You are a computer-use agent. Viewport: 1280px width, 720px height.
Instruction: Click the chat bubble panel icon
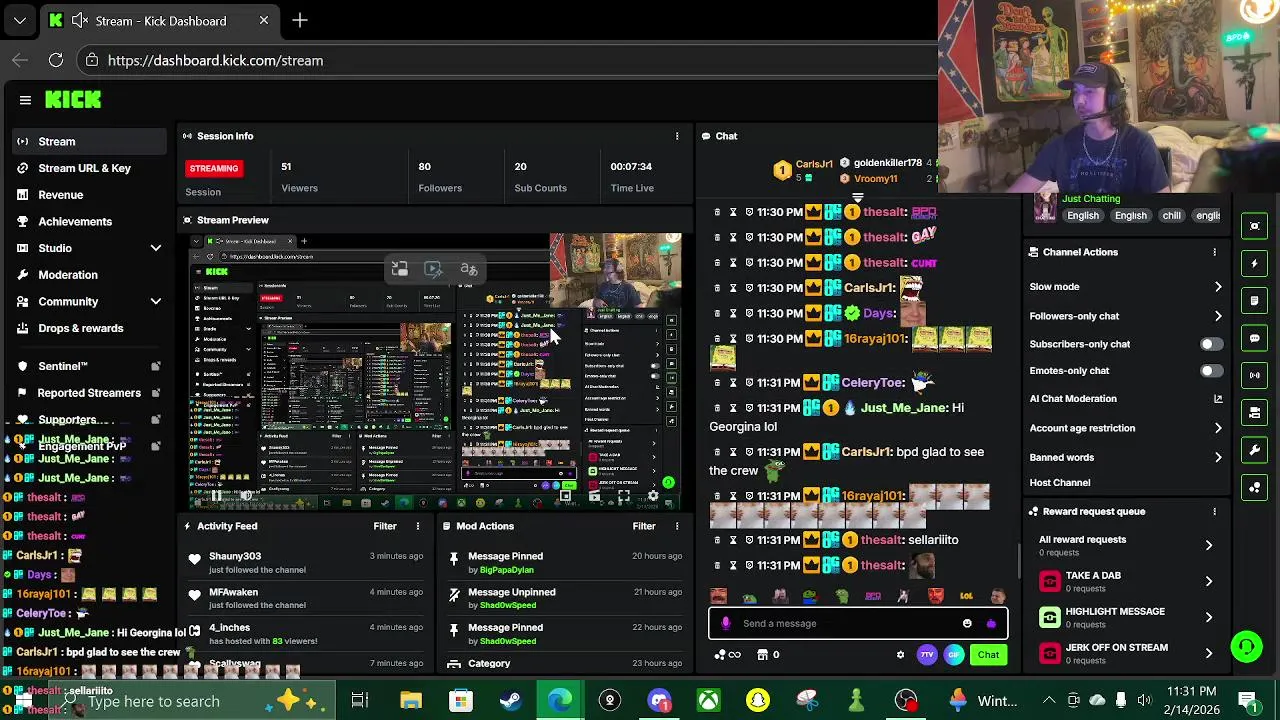pyautogui.click(x=1255, y=338)
